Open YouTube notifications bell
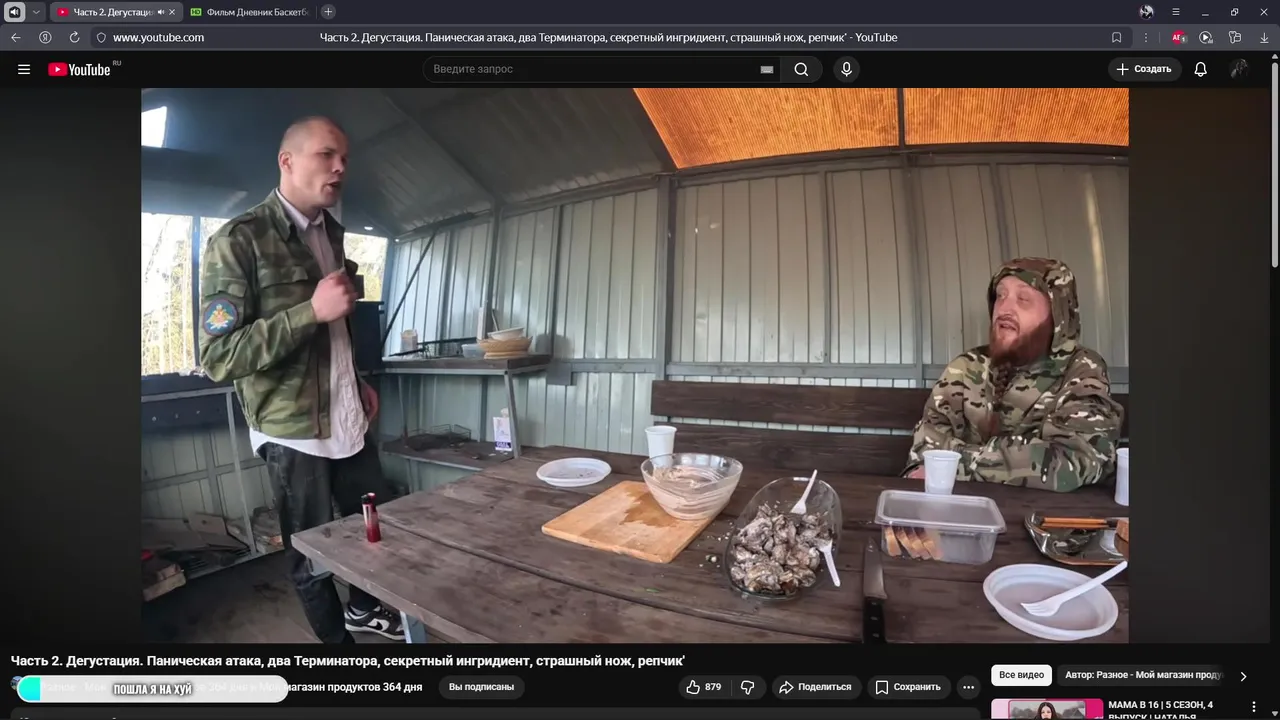The image size is (1280, 720). click(1200, 69)
